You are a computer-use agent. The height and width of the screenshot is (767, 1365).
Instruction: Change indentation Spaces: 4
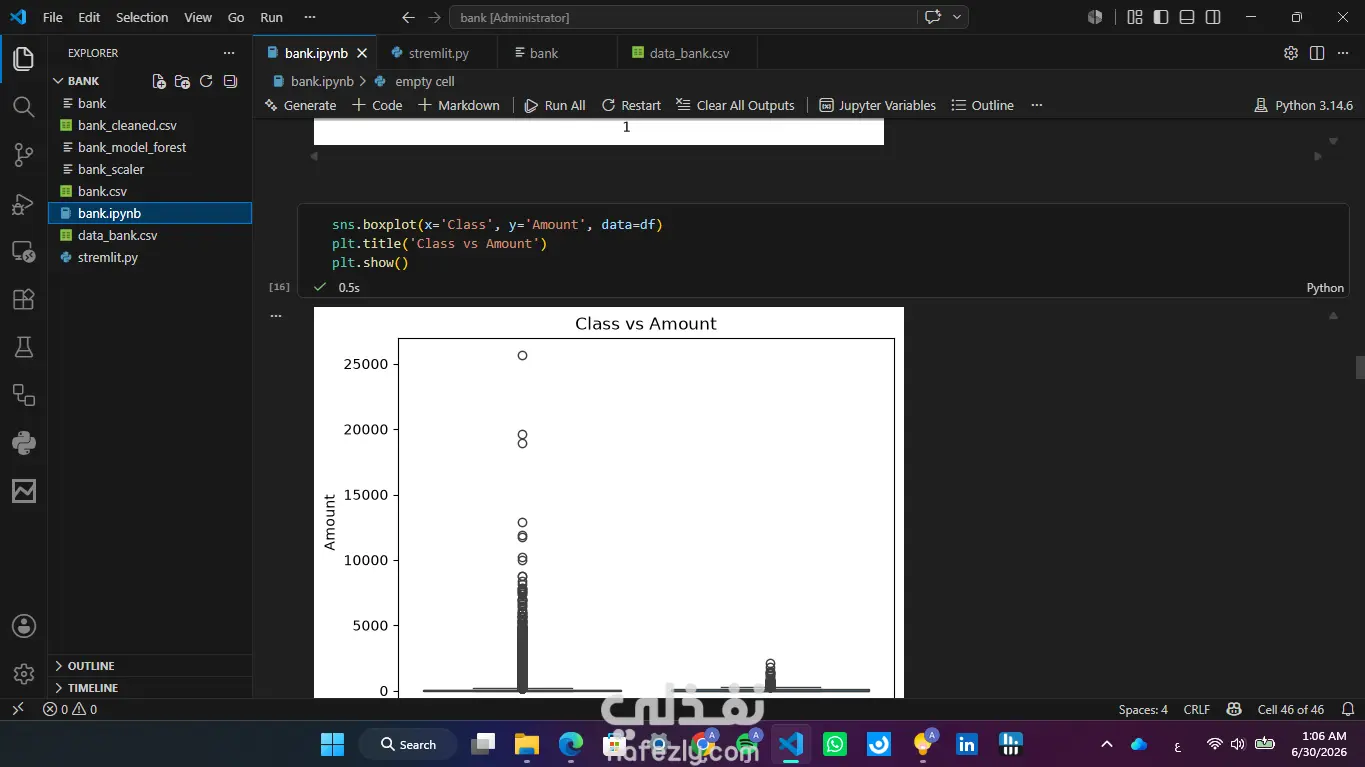point(1143,709)
